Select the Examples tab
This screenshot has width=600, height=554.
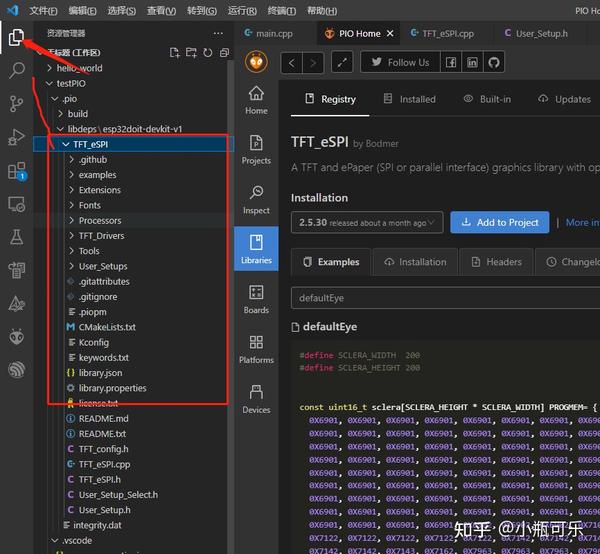[331, 262]
